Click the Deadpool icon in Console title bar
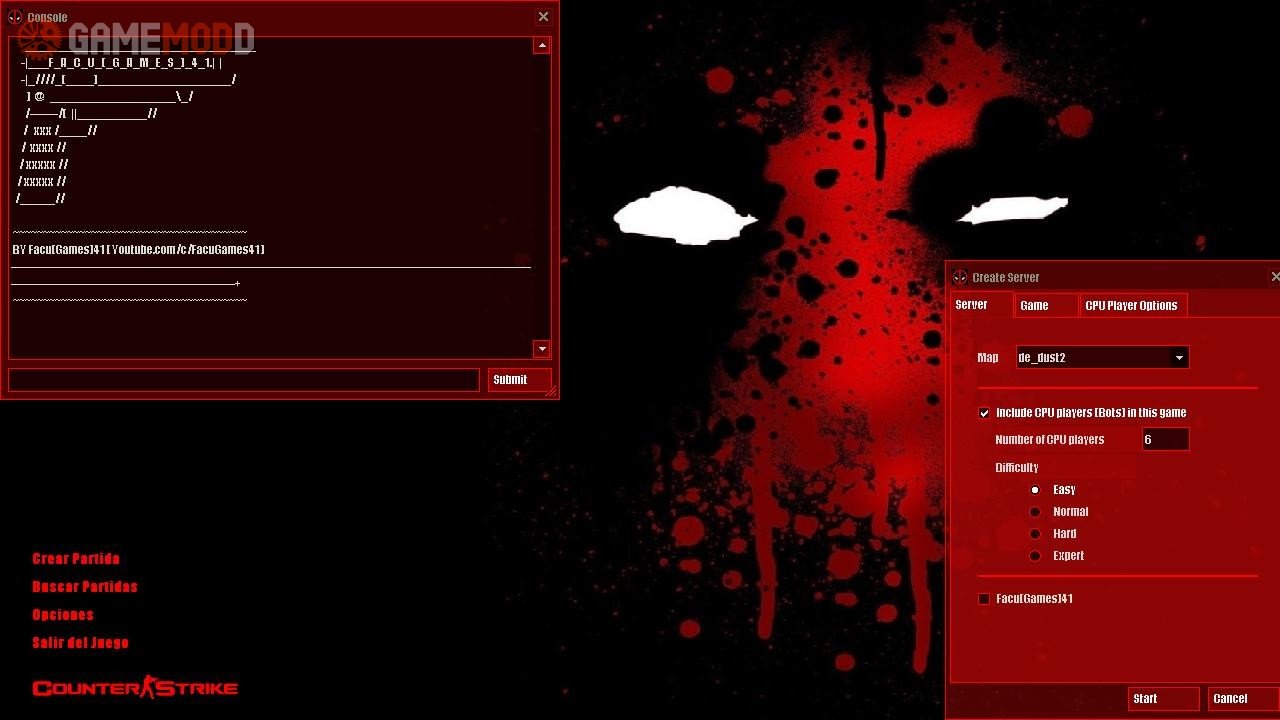Viewport: 1280px width, 720px height. tap(15, 17)
